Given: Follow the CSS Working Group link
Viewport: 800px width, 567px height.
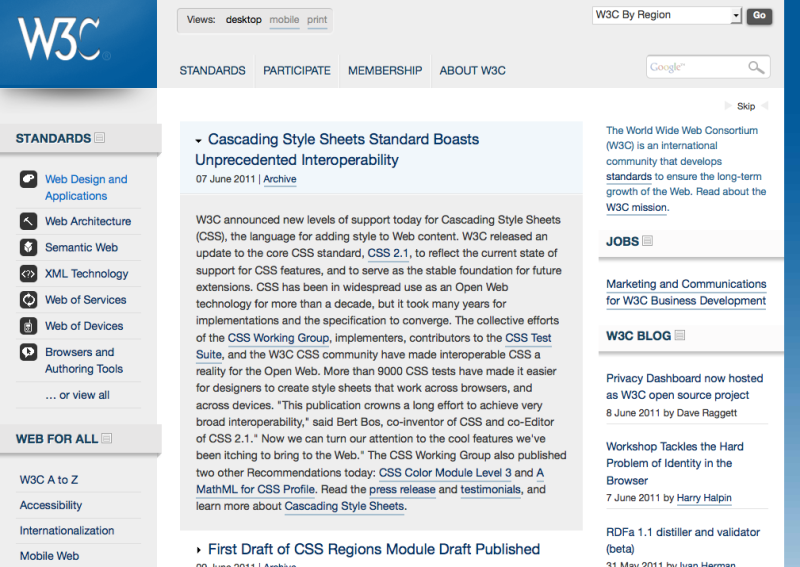Looking at the screenshot, I should (278, 338).
